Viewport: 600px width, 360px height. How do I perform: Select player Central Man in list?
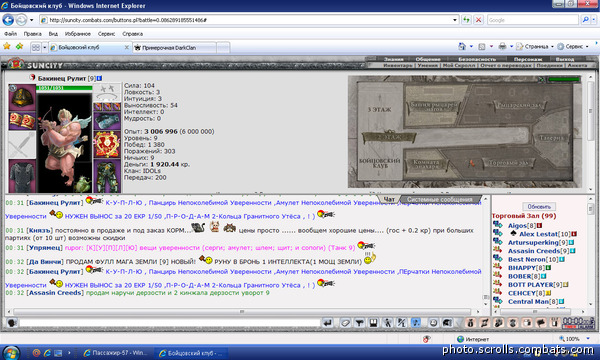527,301
